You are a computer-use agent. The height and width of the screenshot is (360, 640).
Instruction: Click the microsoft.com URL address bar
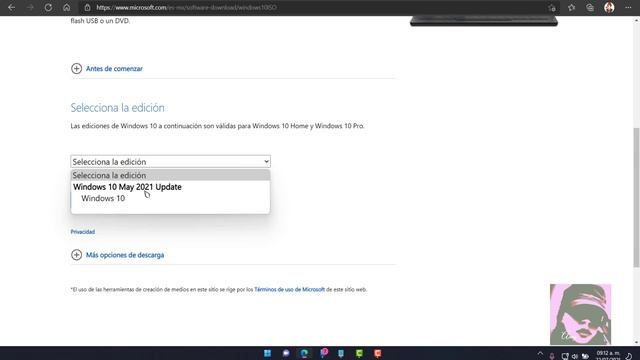(x=187, y=7)
